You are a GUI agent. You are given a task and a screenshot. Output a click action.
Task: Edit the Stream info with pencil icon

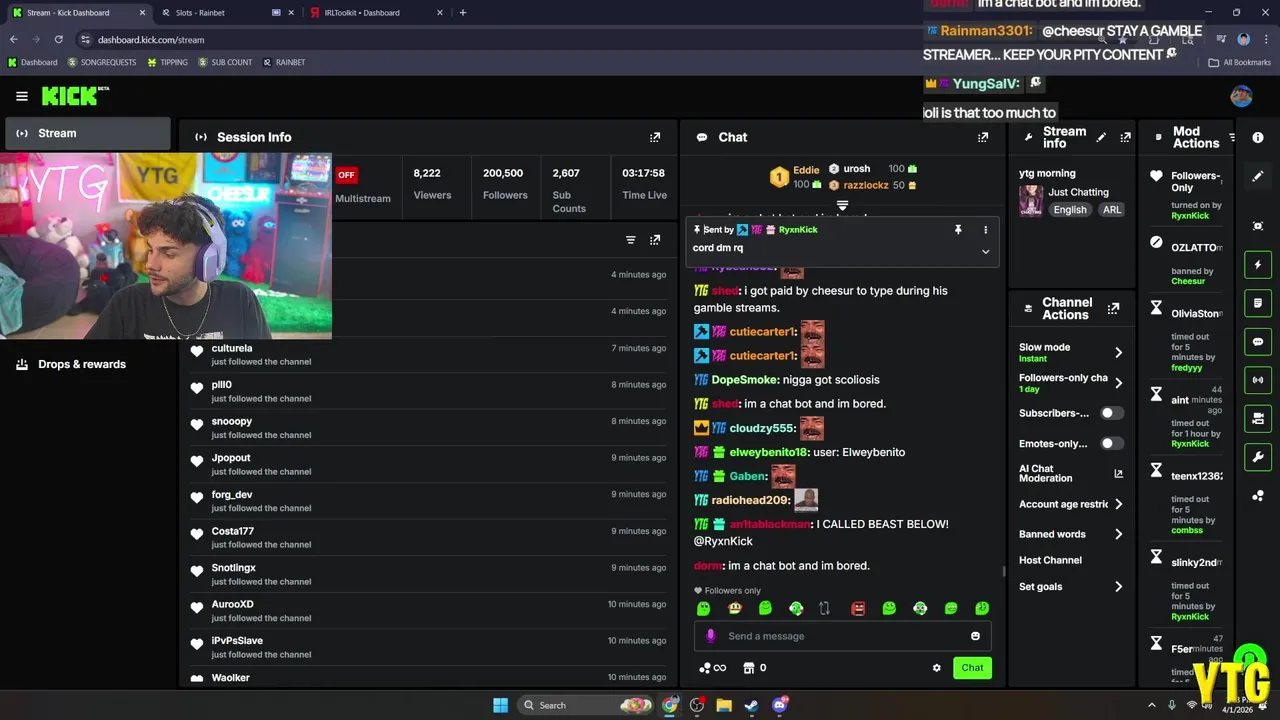(x=1101, y=137)
